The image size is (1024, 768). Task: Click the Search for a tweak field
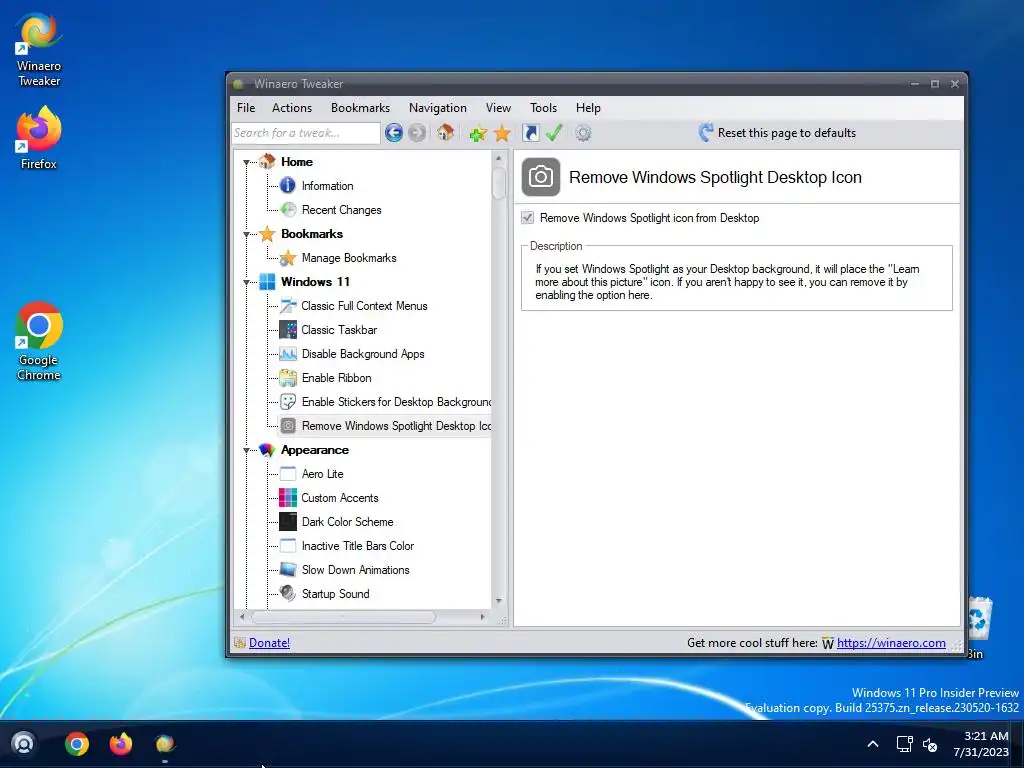(x=306, y=133)
